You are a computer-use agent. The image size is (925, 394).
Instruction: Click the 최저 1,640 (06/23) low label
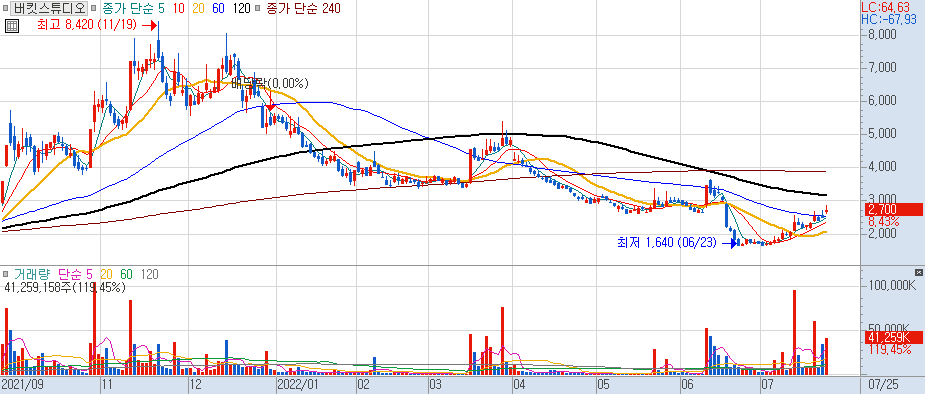click(667, 242)
